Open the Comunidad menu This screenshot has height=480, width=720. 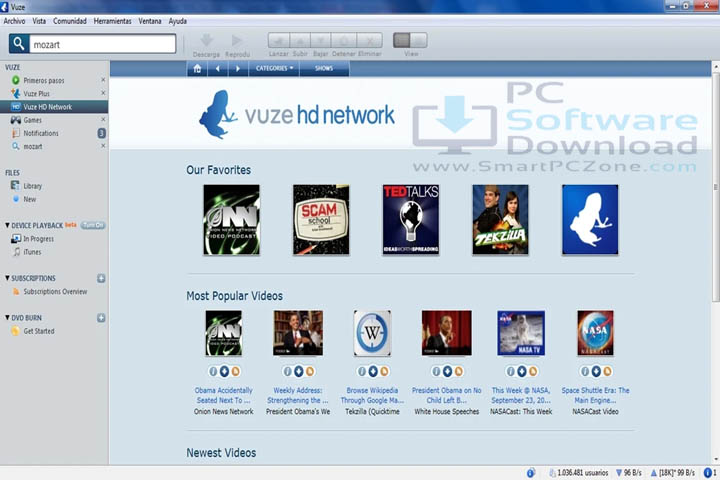70,21
